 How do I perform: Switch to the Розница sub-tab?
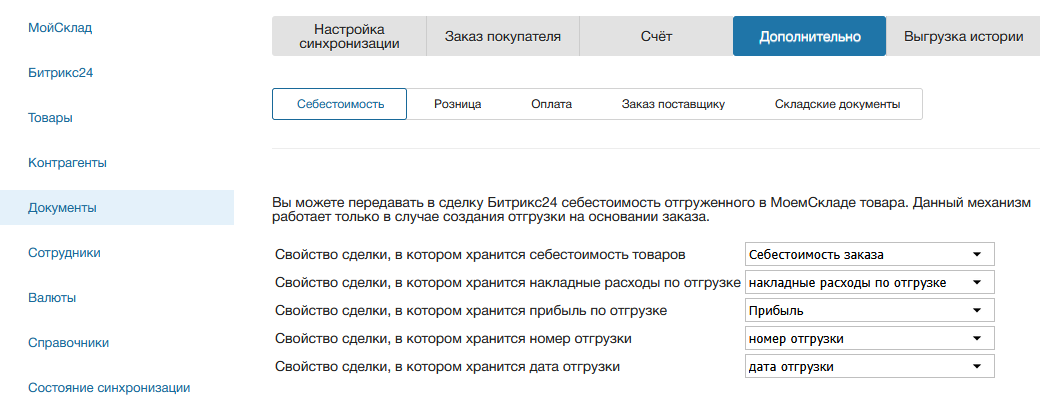click(x=457, y=104)
